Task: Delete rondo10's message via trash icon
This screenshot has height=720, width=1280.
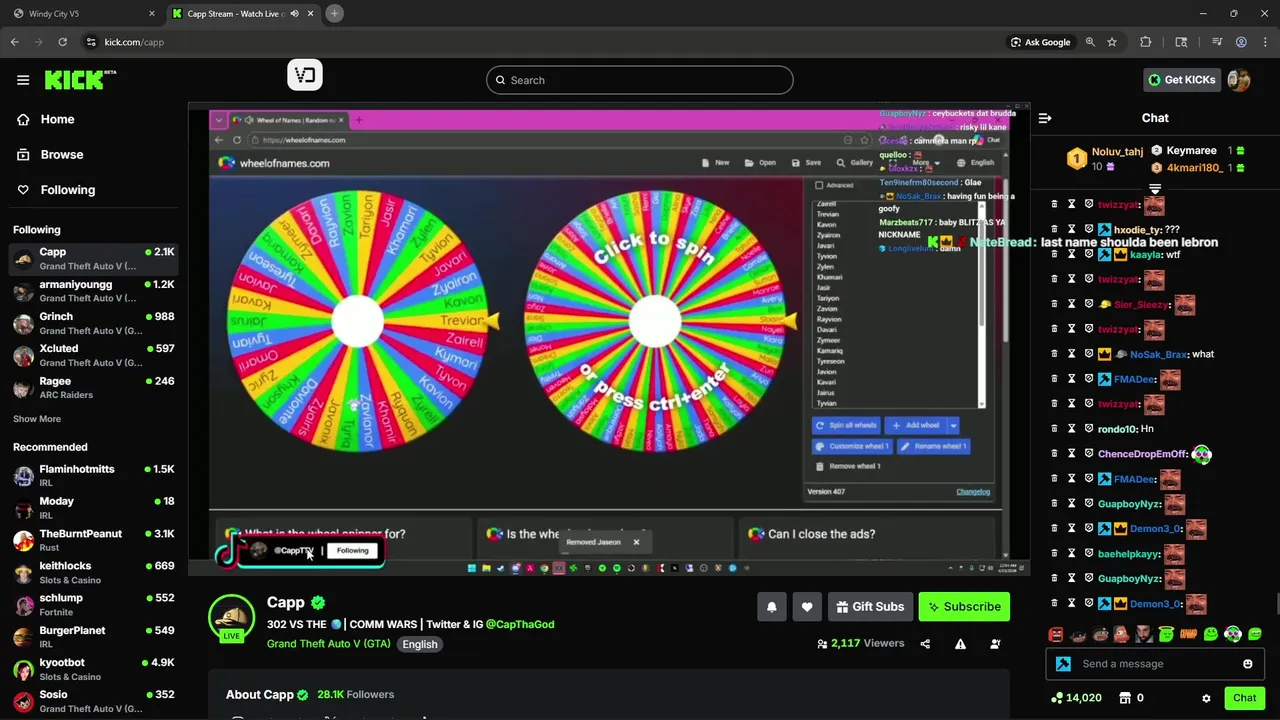Action: 1054,429
